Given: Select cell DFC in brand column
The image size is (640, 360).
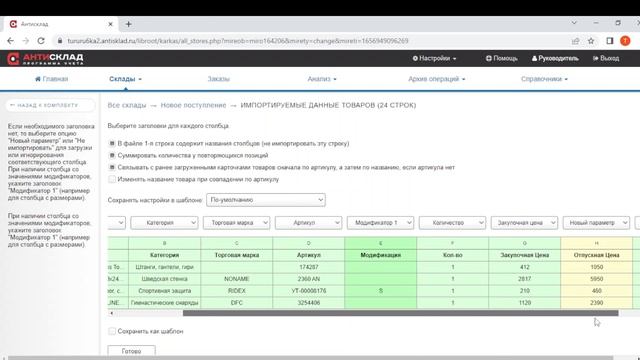Looking at the screenshot, I should 237,303.
